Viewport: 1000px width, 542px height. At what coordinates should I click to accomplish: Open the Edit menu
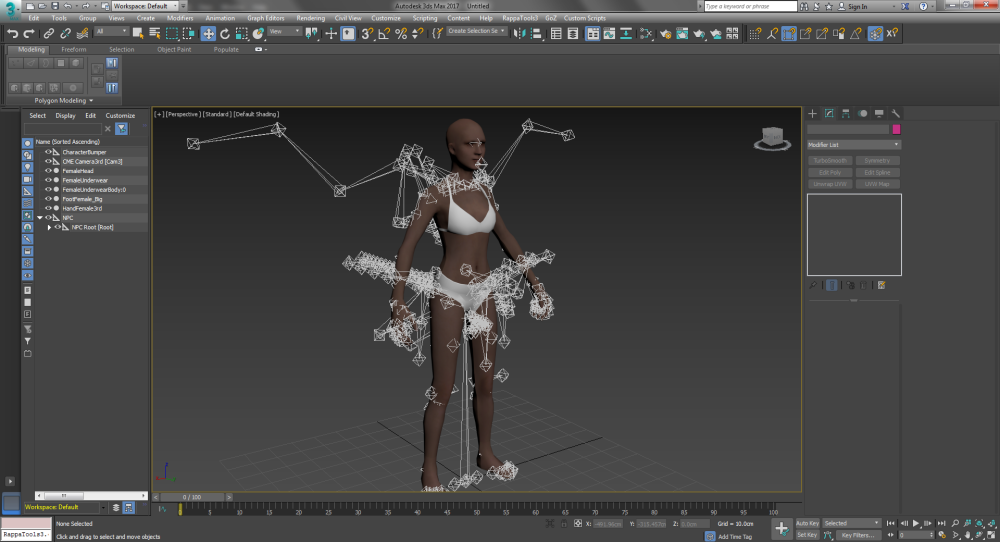pos(34,18)
